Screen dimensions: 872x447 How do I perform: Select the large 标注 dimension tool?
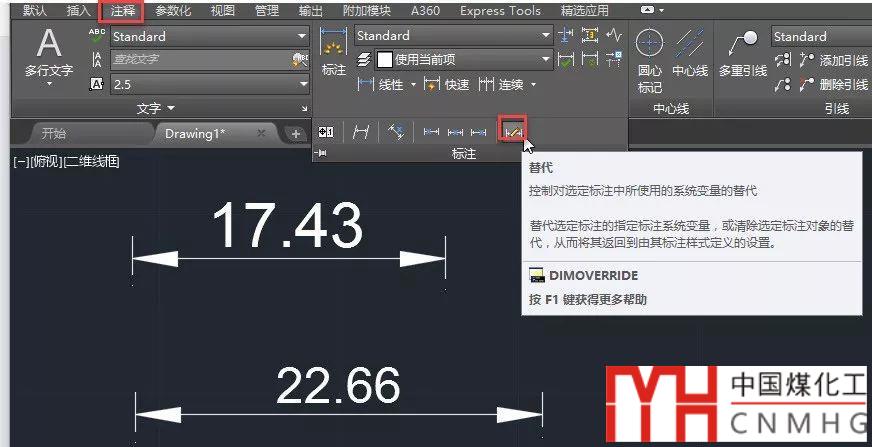tap(334, 51)
